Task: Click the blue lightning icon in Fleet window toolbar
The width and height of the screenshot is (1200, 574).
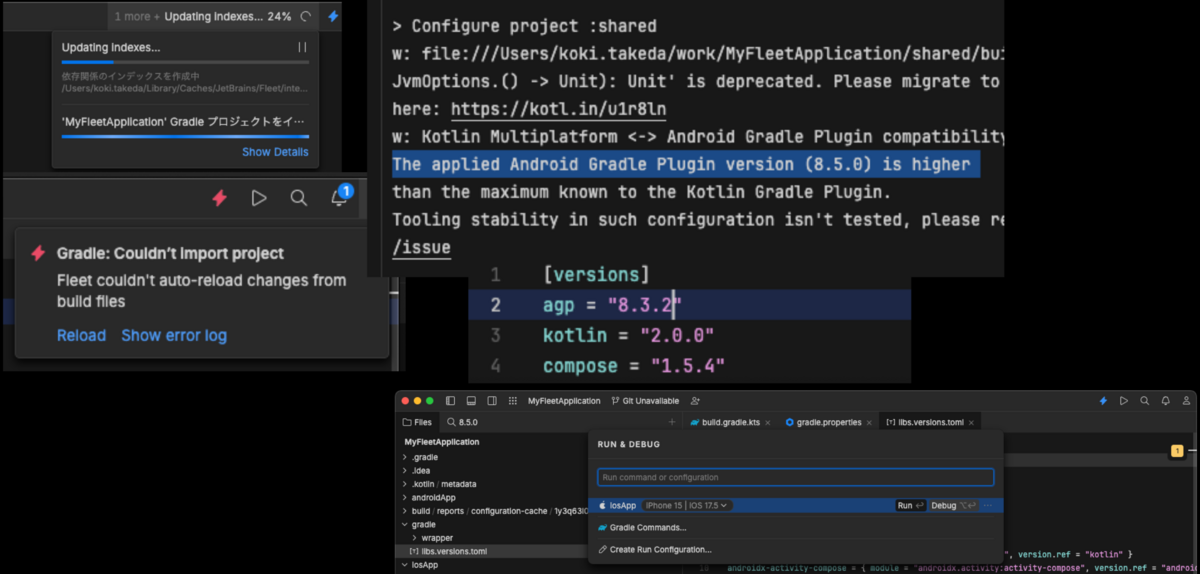Action: (1104, 401)
